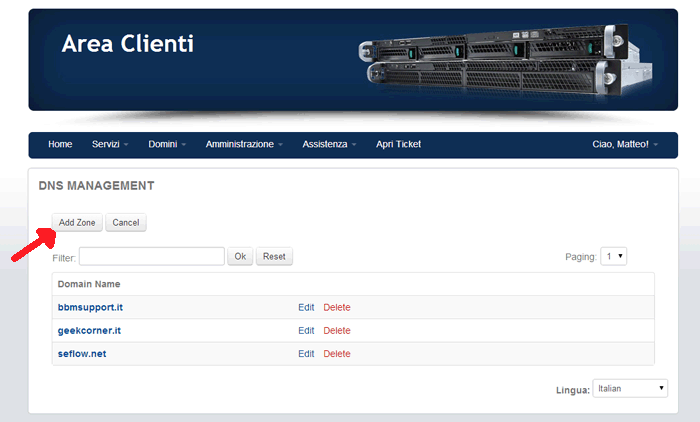
Task: Delete the bbmsupport.it zone
Action: point(337,307)
